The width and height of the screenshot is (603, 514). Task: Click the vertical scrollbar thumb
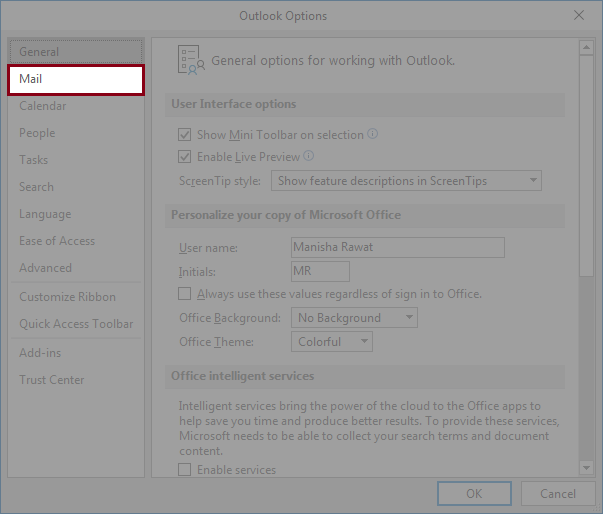pyautogui.click(x=586, y=166)
